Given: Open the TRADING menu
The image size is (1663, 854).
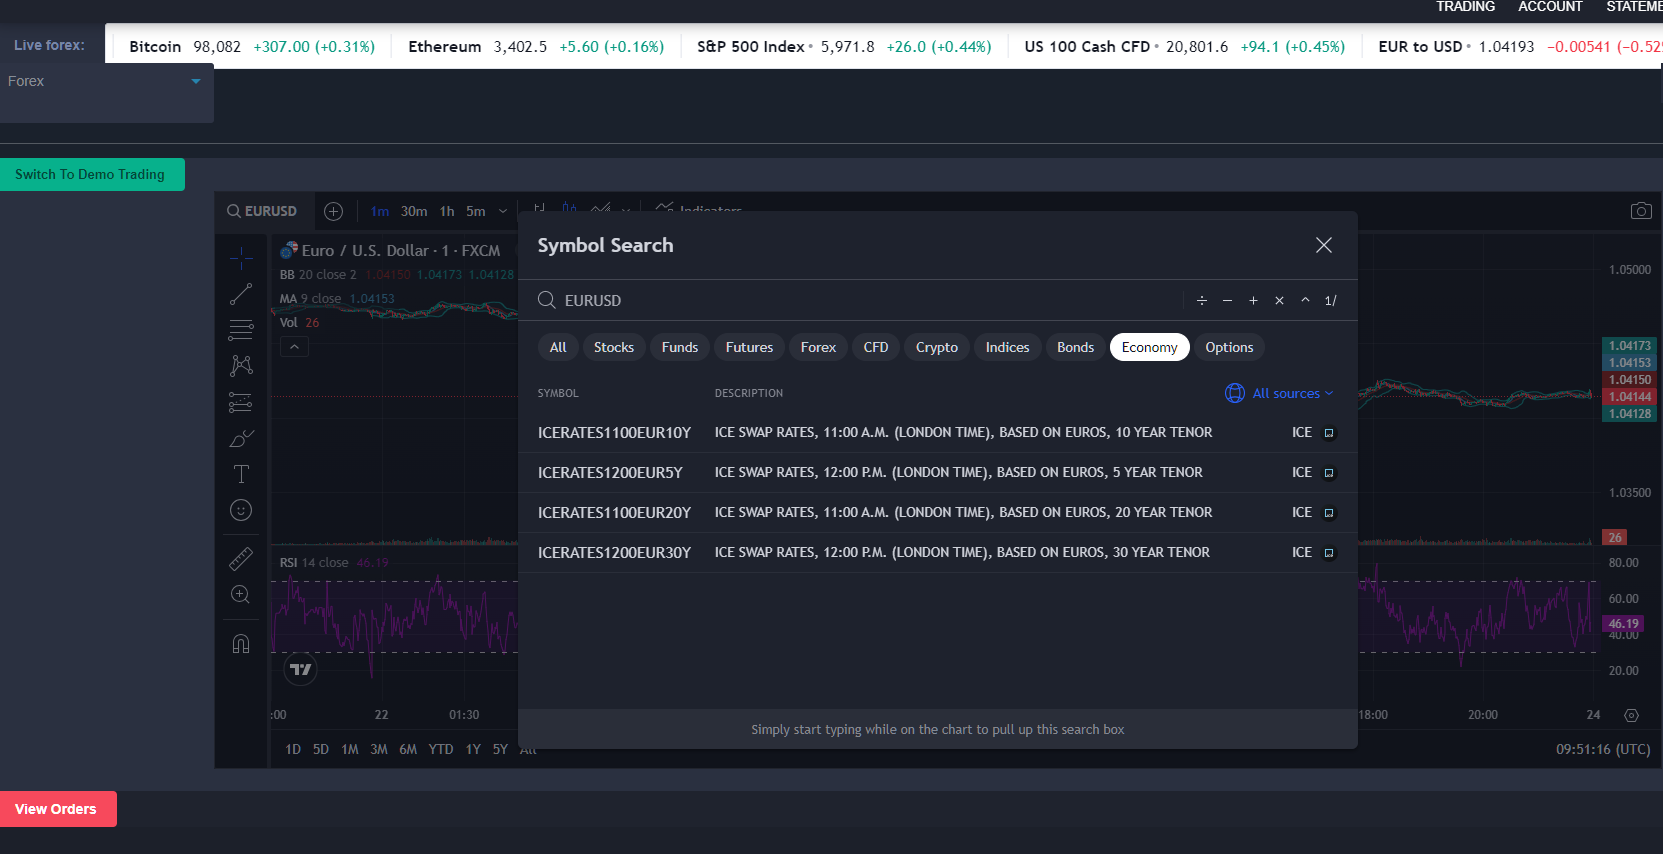Looking at the screenshot, I should [x=1465, y=7].
